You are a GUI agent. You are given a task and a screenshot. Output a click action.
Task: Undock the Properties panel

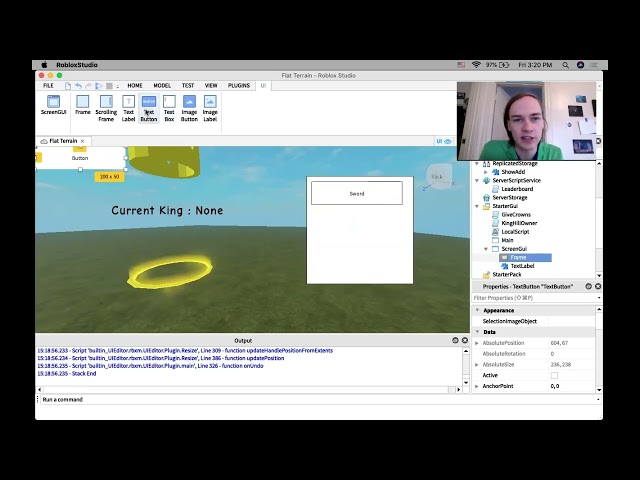pyautogui.click(x=589, y=287)
